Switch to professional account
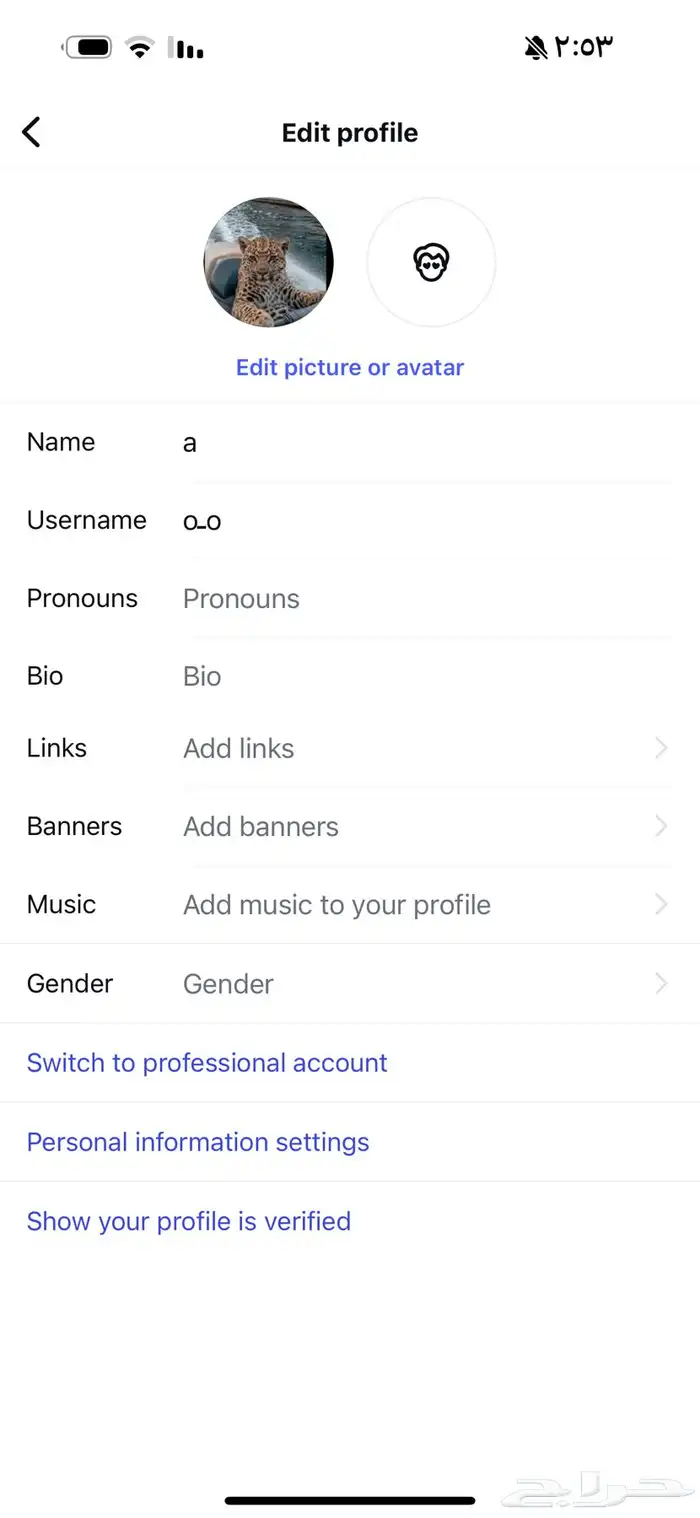700x1518 pixels. pos(207,1062)
